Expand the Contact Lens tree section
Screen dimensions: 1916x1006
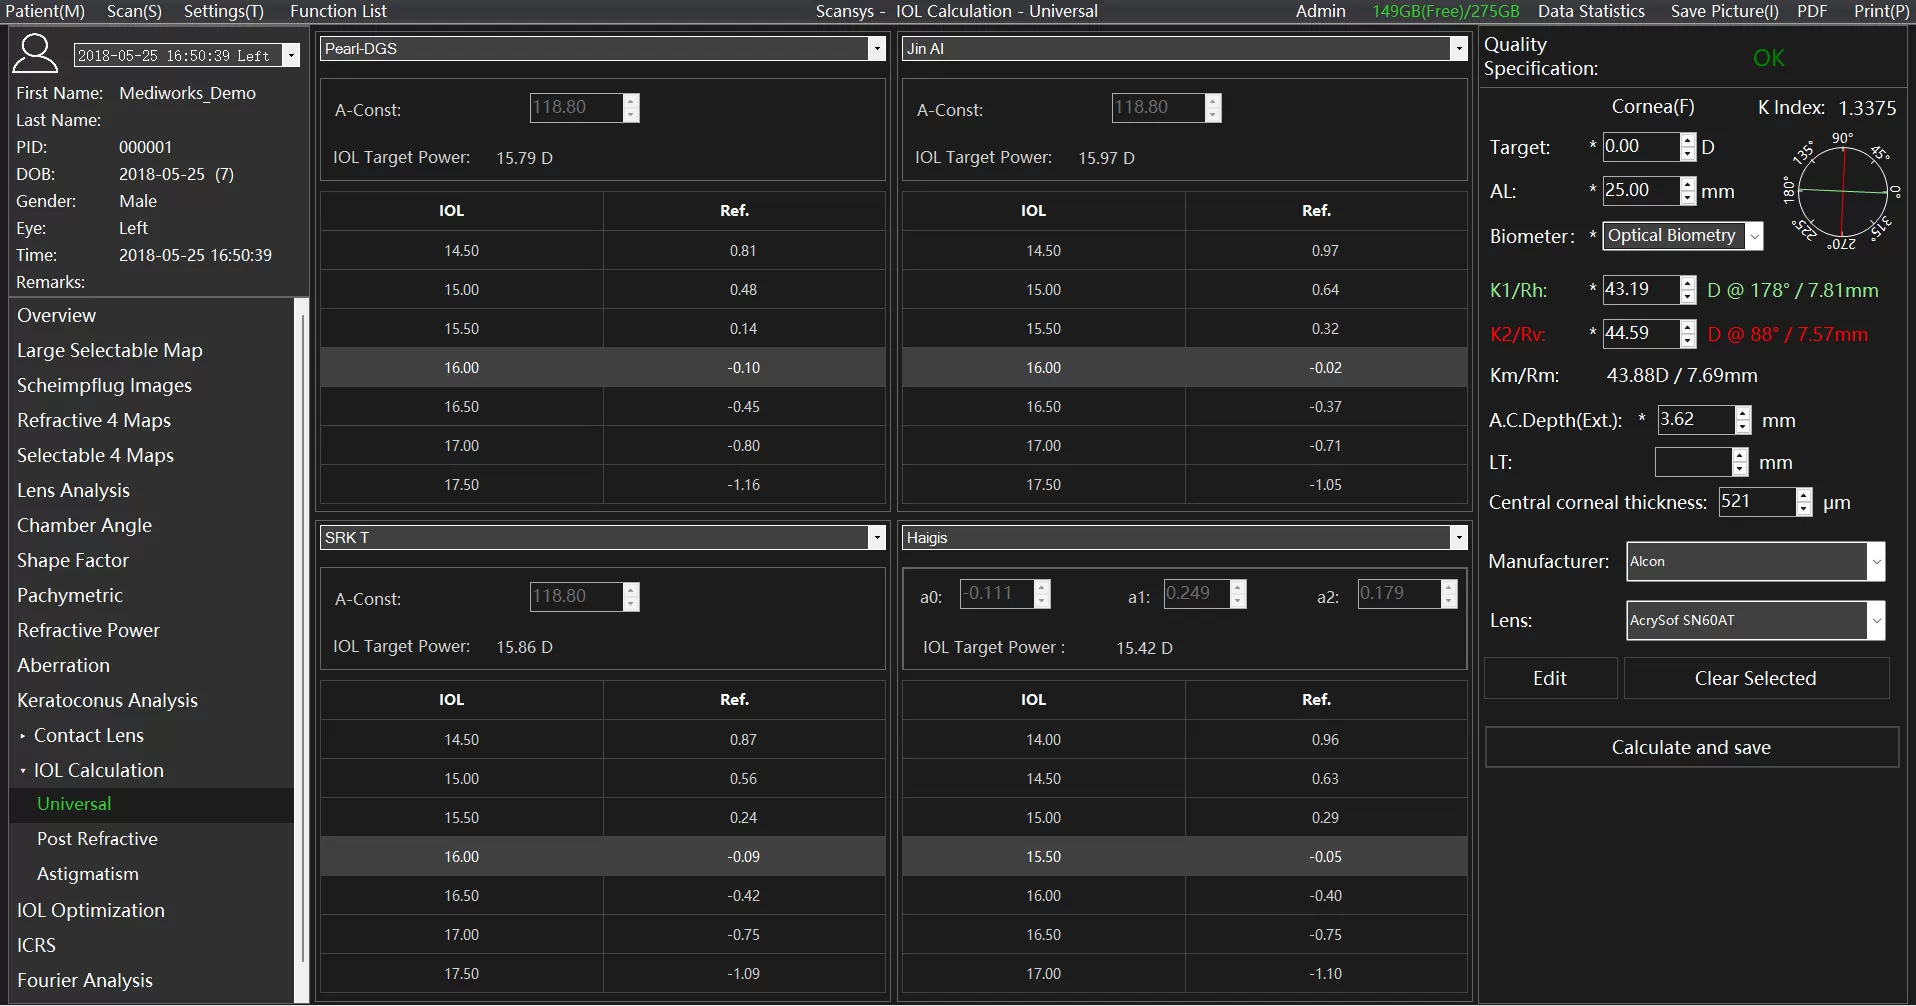pos(23,736)
